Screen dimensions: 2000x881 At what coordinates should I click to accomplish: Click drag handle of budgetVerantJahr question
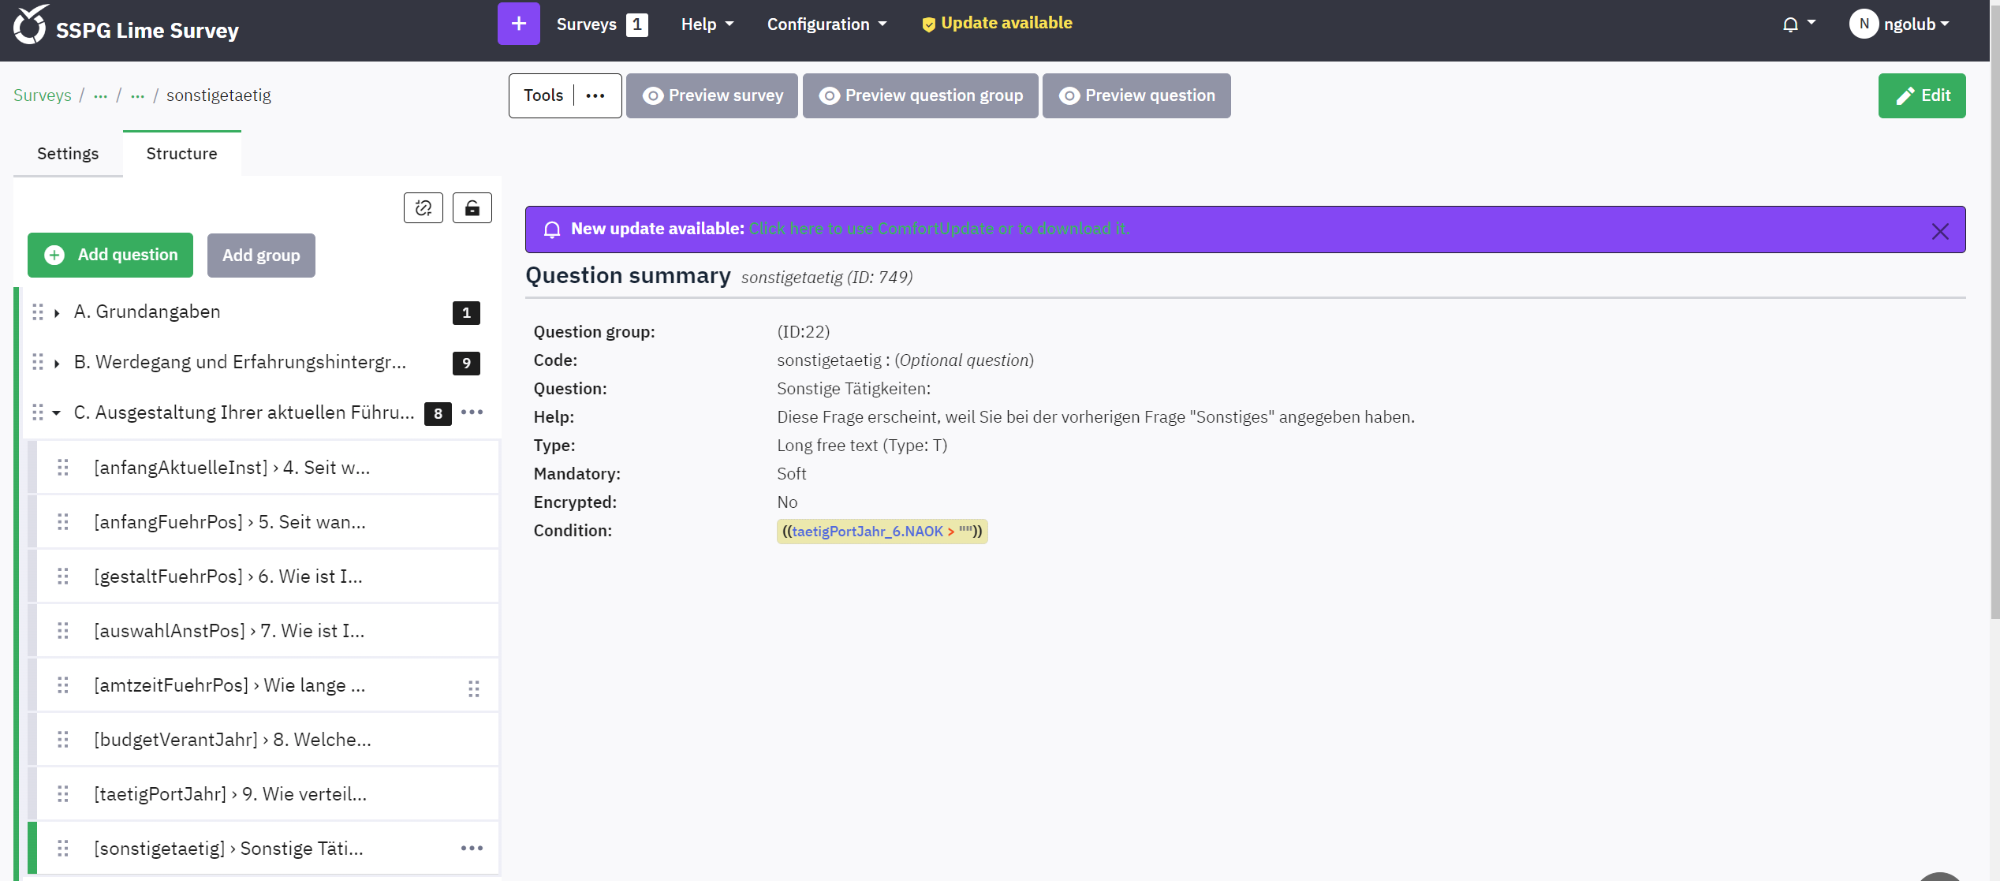[63, 740]
